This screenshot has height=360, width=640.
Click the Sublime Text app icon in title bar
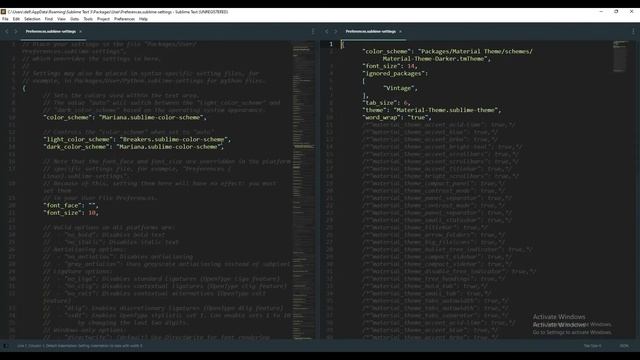point(4,12)
